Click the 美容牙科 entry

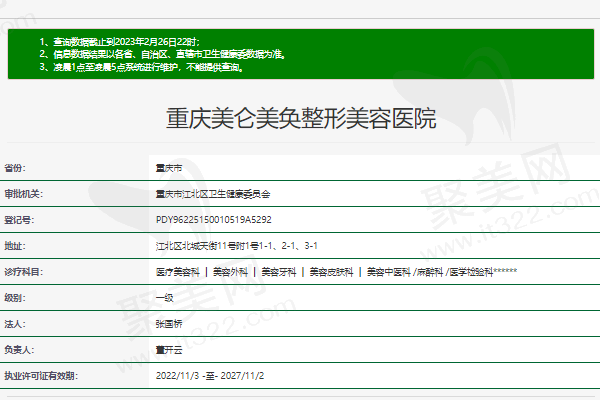coord(279,272)
